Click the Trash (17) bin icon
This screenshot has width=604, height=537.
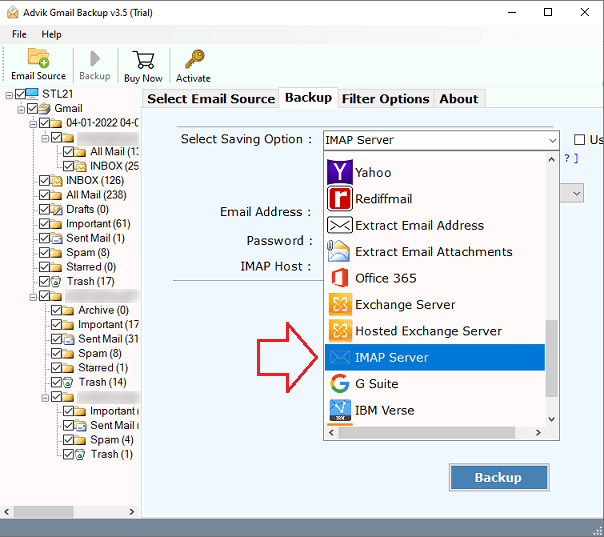56,281
